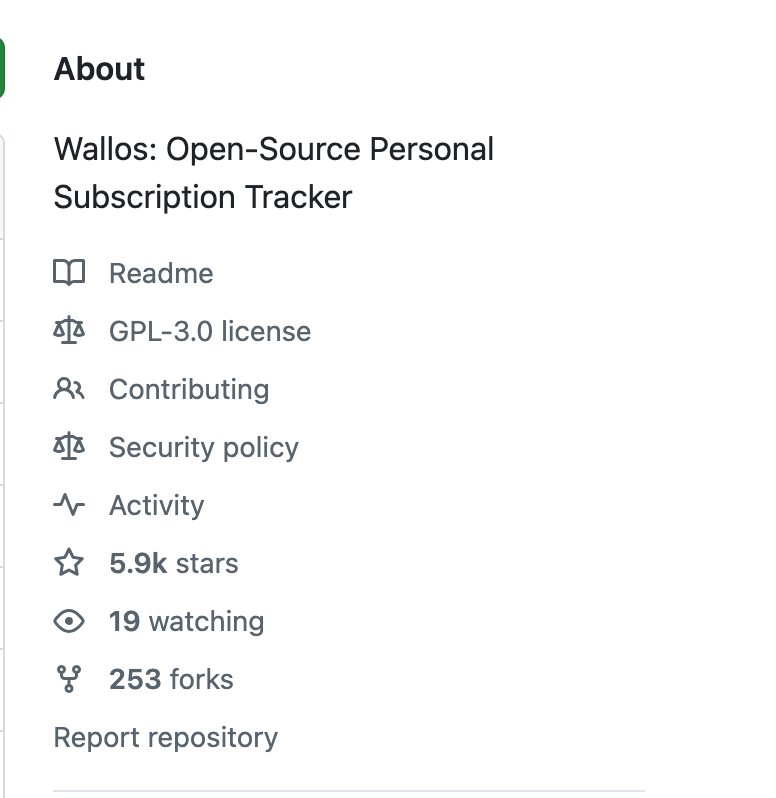This screenshot has width=776, height=798.
Task: Click the open book Readme icon
Action: tap(69, 273)
